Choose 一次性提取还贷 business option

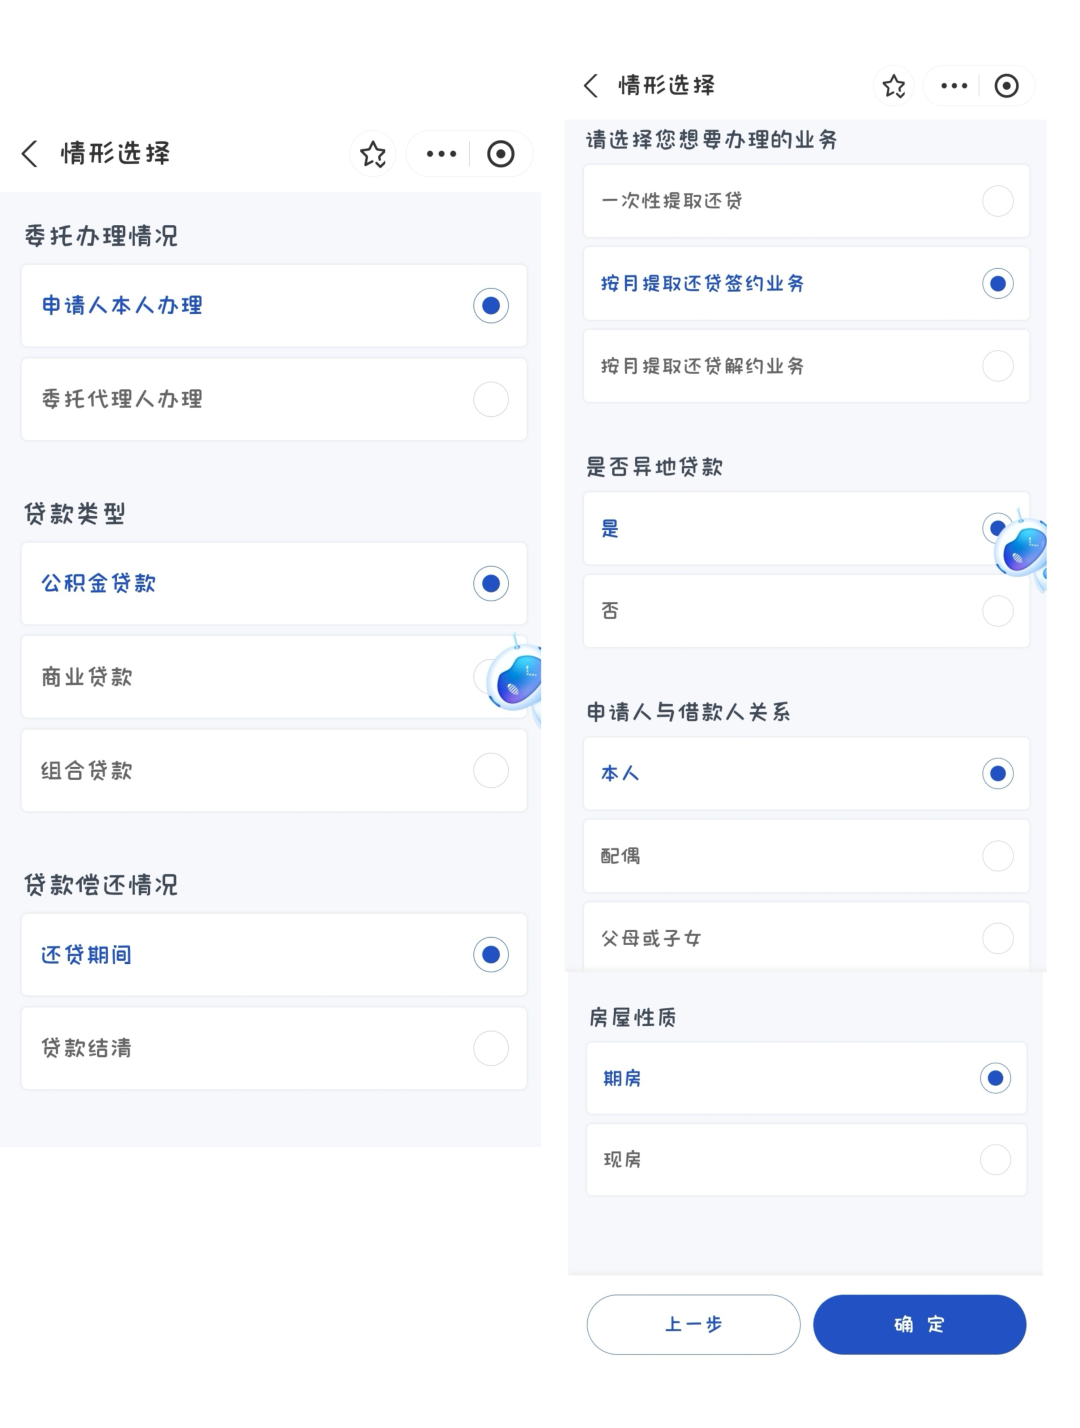tap(806, 201)
